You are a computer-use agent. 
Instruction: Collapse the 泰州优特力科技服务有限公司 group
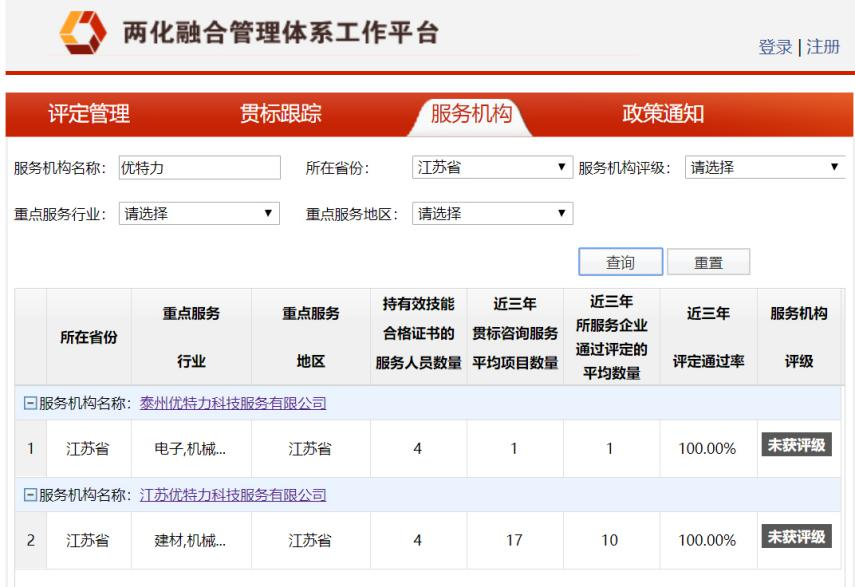pos(30,404)
